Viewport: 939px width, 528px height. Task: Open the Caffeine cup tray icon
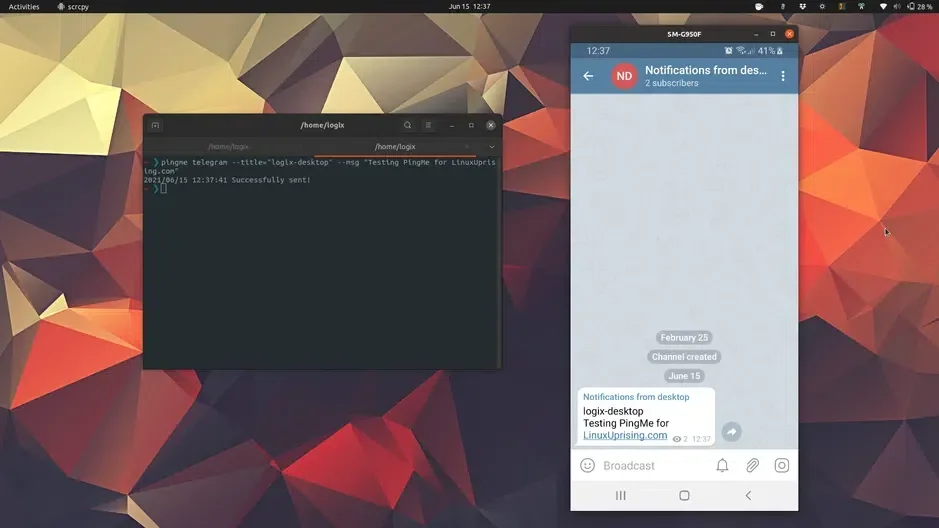pyautogui.click(x=759, y=7)
